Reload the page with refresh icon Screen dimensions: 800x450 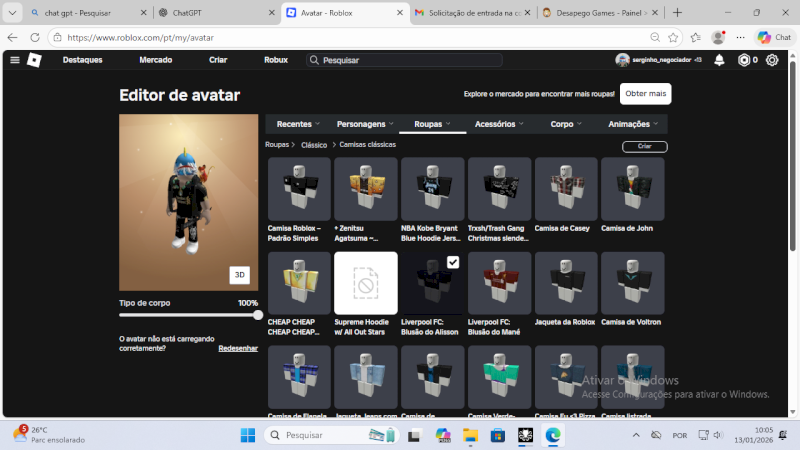pos(35,37)
